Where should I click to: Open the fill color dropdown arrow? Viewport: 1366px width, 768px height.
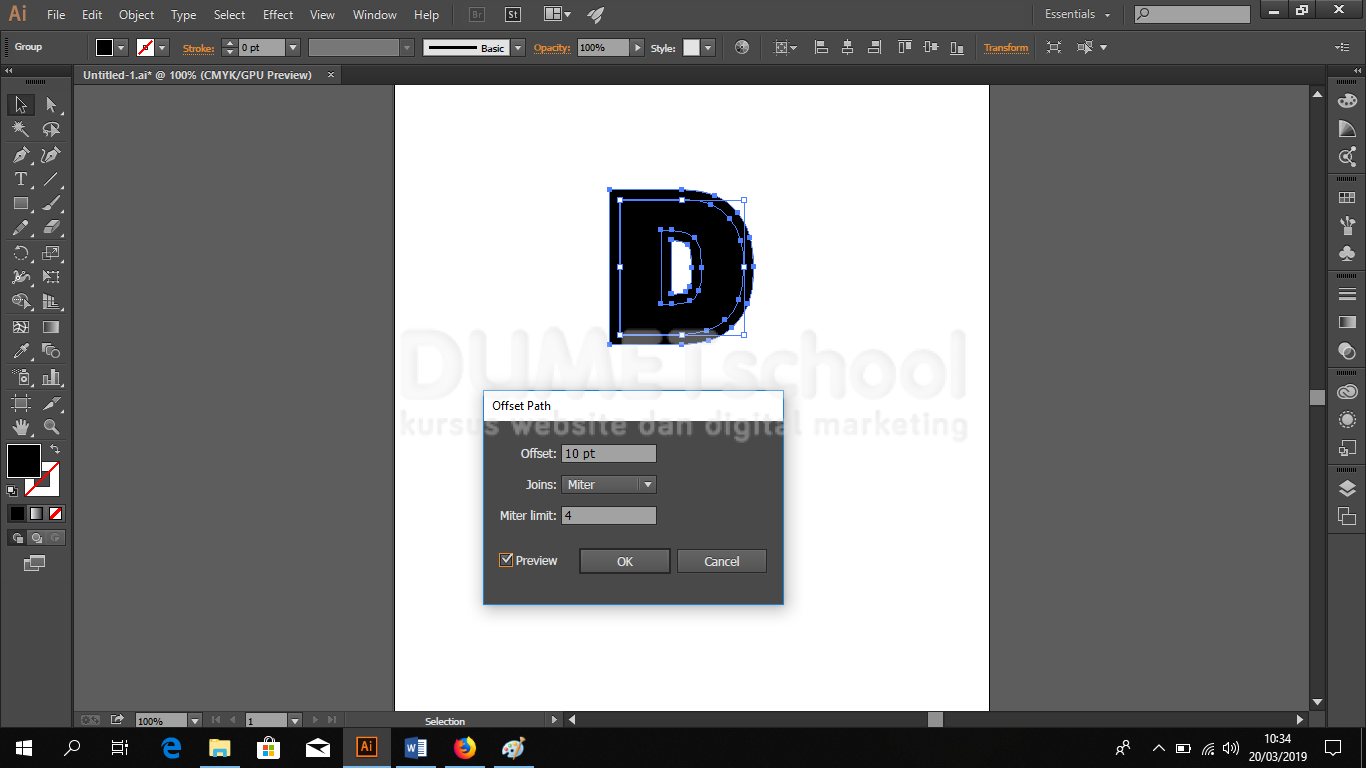click(122, 48)
